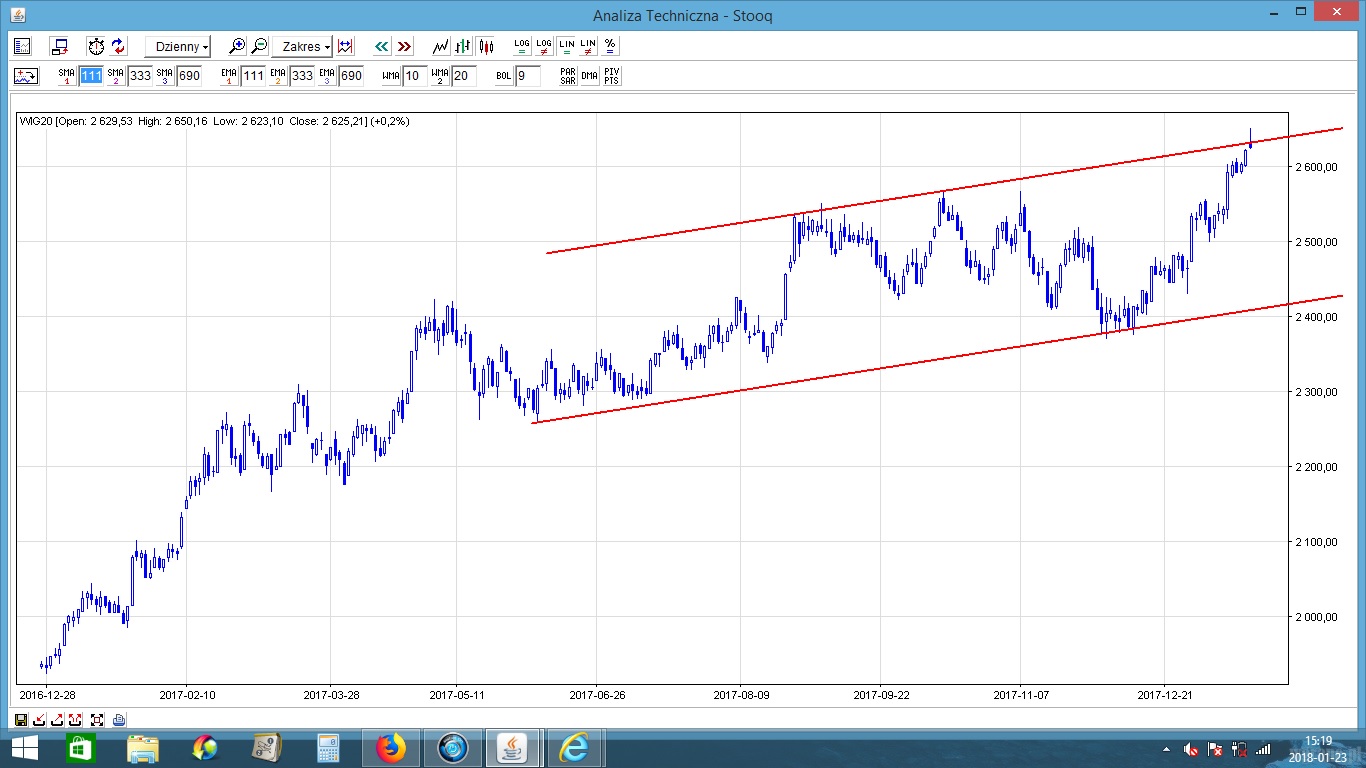
Task: Click the zoom out magnifier icon
Action: tap(259, 46)
